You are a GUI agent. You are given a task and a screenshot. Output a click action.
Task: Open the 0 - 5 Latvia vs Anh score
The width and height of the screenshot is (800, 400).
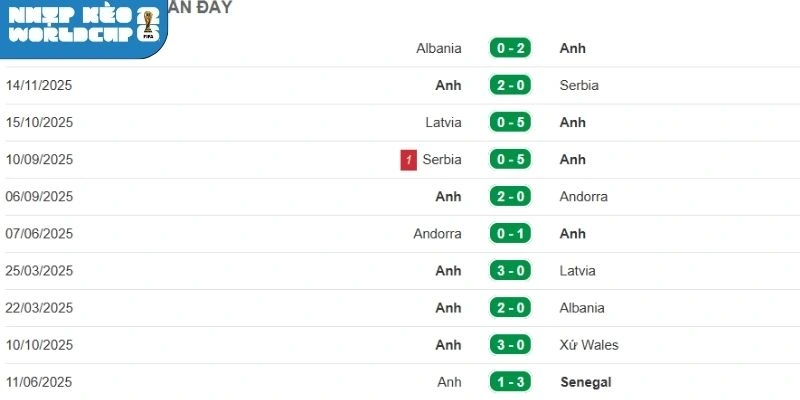pyautogui.click(x=510, y=122)
